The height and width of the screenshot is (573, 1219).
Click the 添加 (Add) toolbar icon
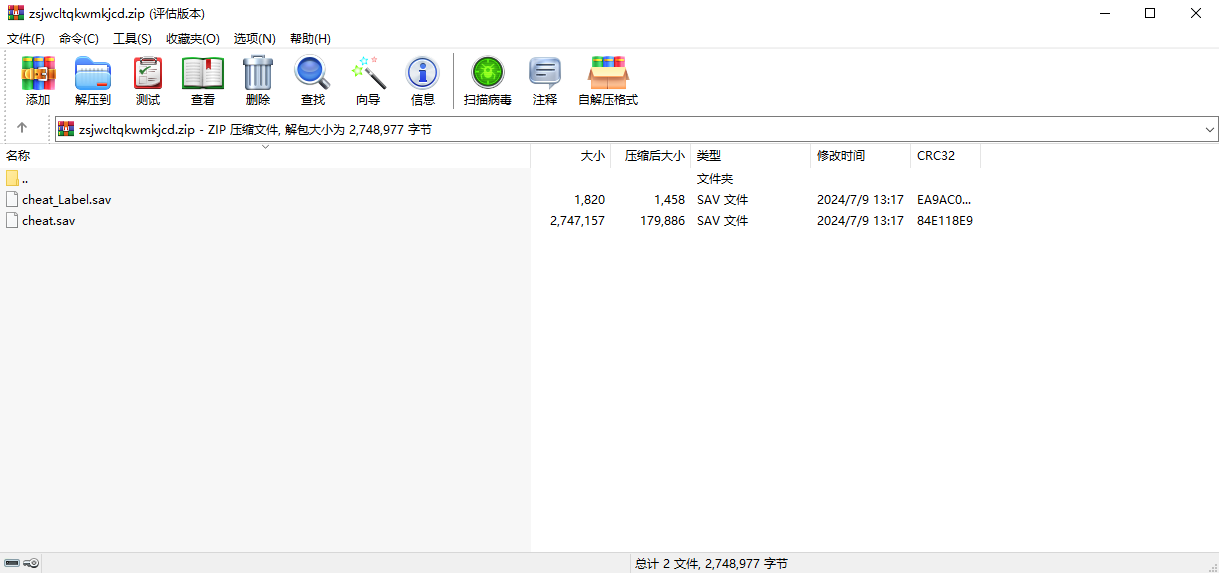pyautogui.click(x=38, y=74)
